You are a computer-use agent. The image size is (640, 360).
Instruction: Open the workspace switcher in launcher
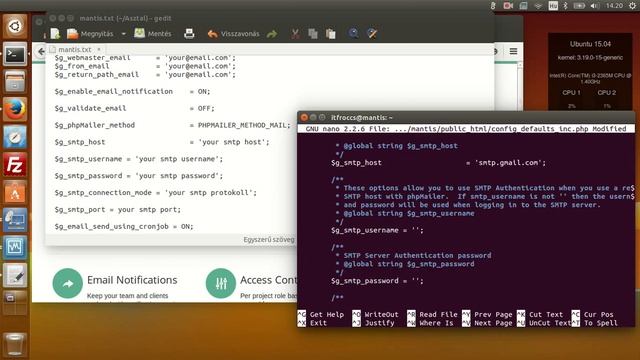15,302
